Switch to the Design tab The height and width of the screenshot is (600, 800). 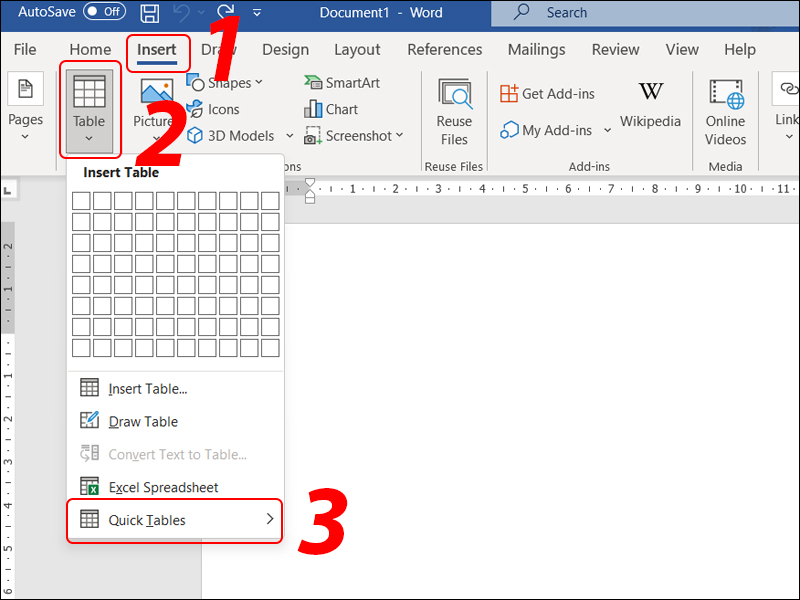coord(285,49)
